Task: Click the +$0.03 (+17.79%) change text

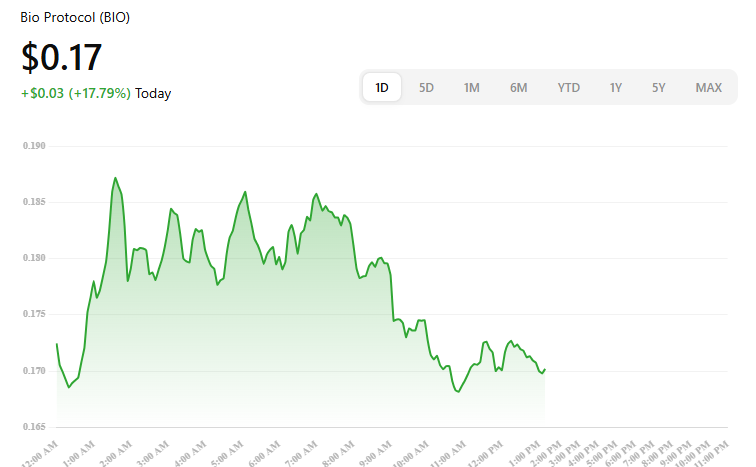Action: pyautogui.click(x=76, y=93)
